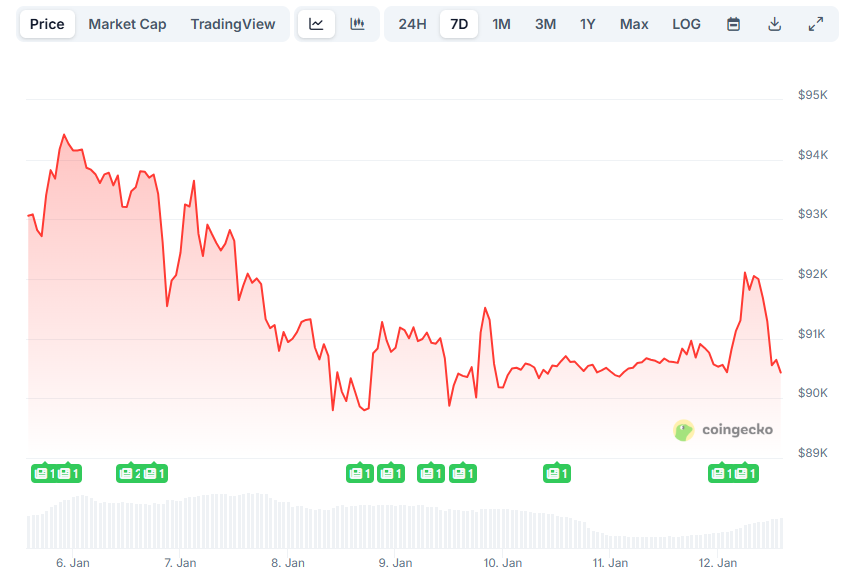Open the leftmost news badge under chart
This screenshot has height=588, width=861.
pos(44,473)
